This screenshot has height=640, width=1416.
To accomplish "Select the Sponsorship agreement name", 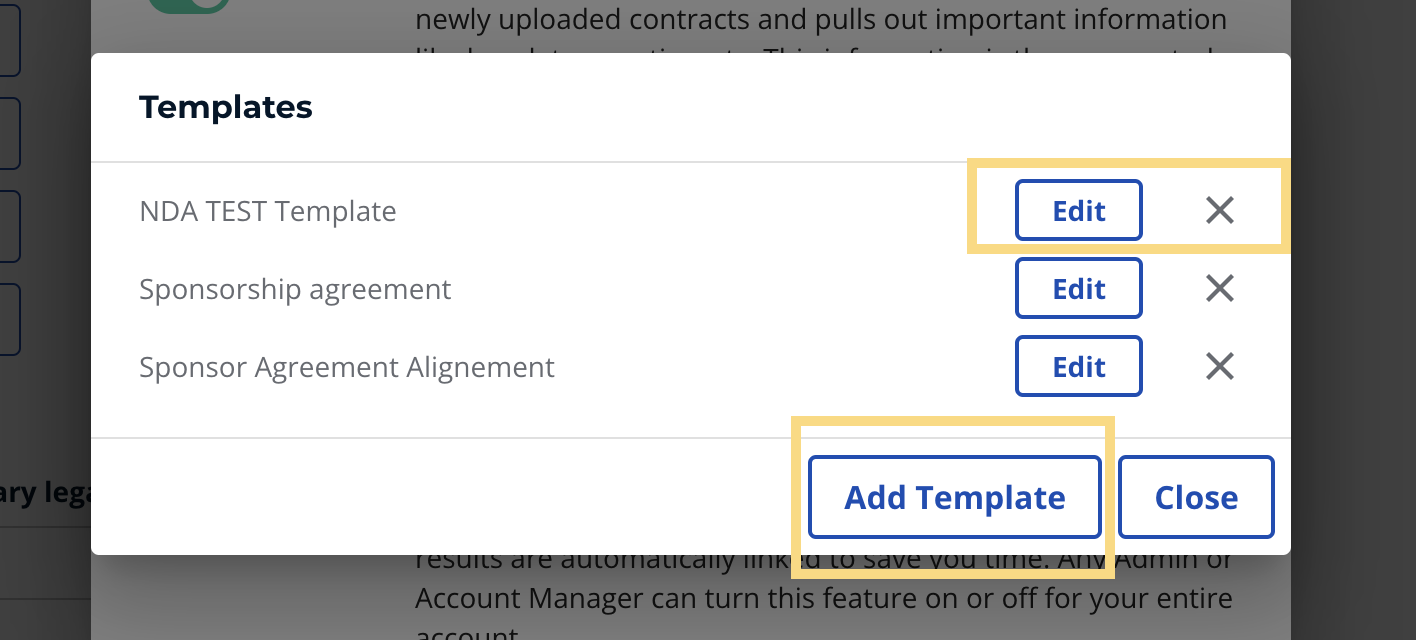I will 295,289.
